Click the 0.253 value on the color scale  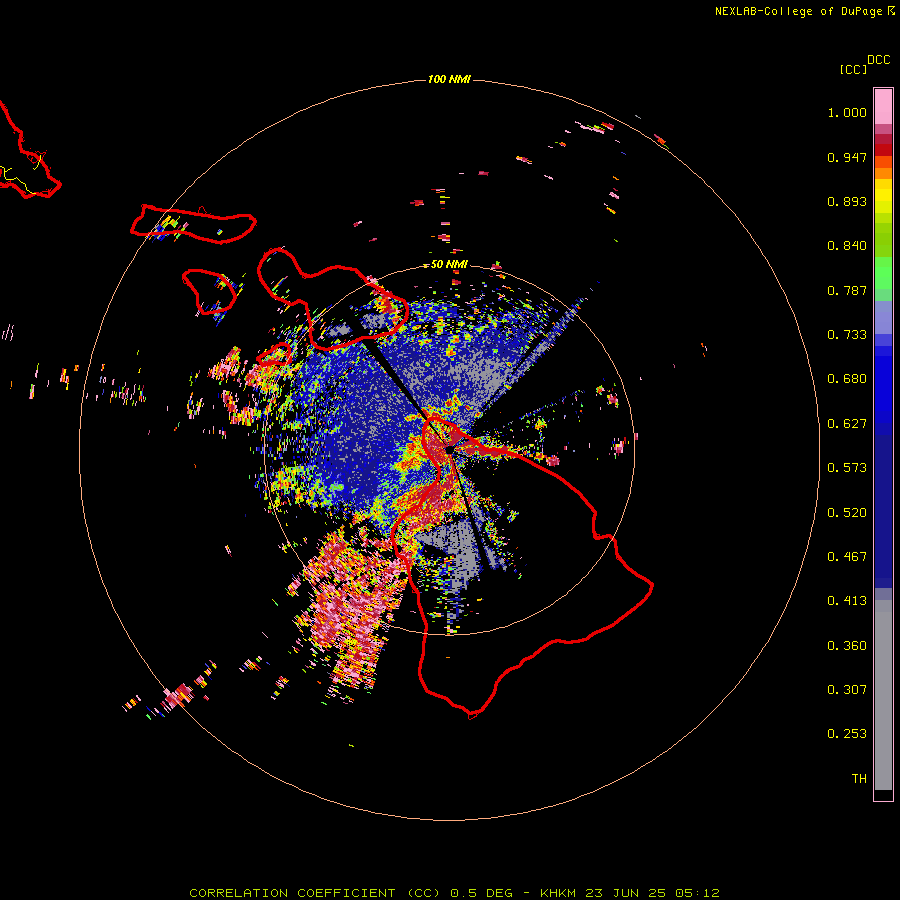click(x=847, y=734)
